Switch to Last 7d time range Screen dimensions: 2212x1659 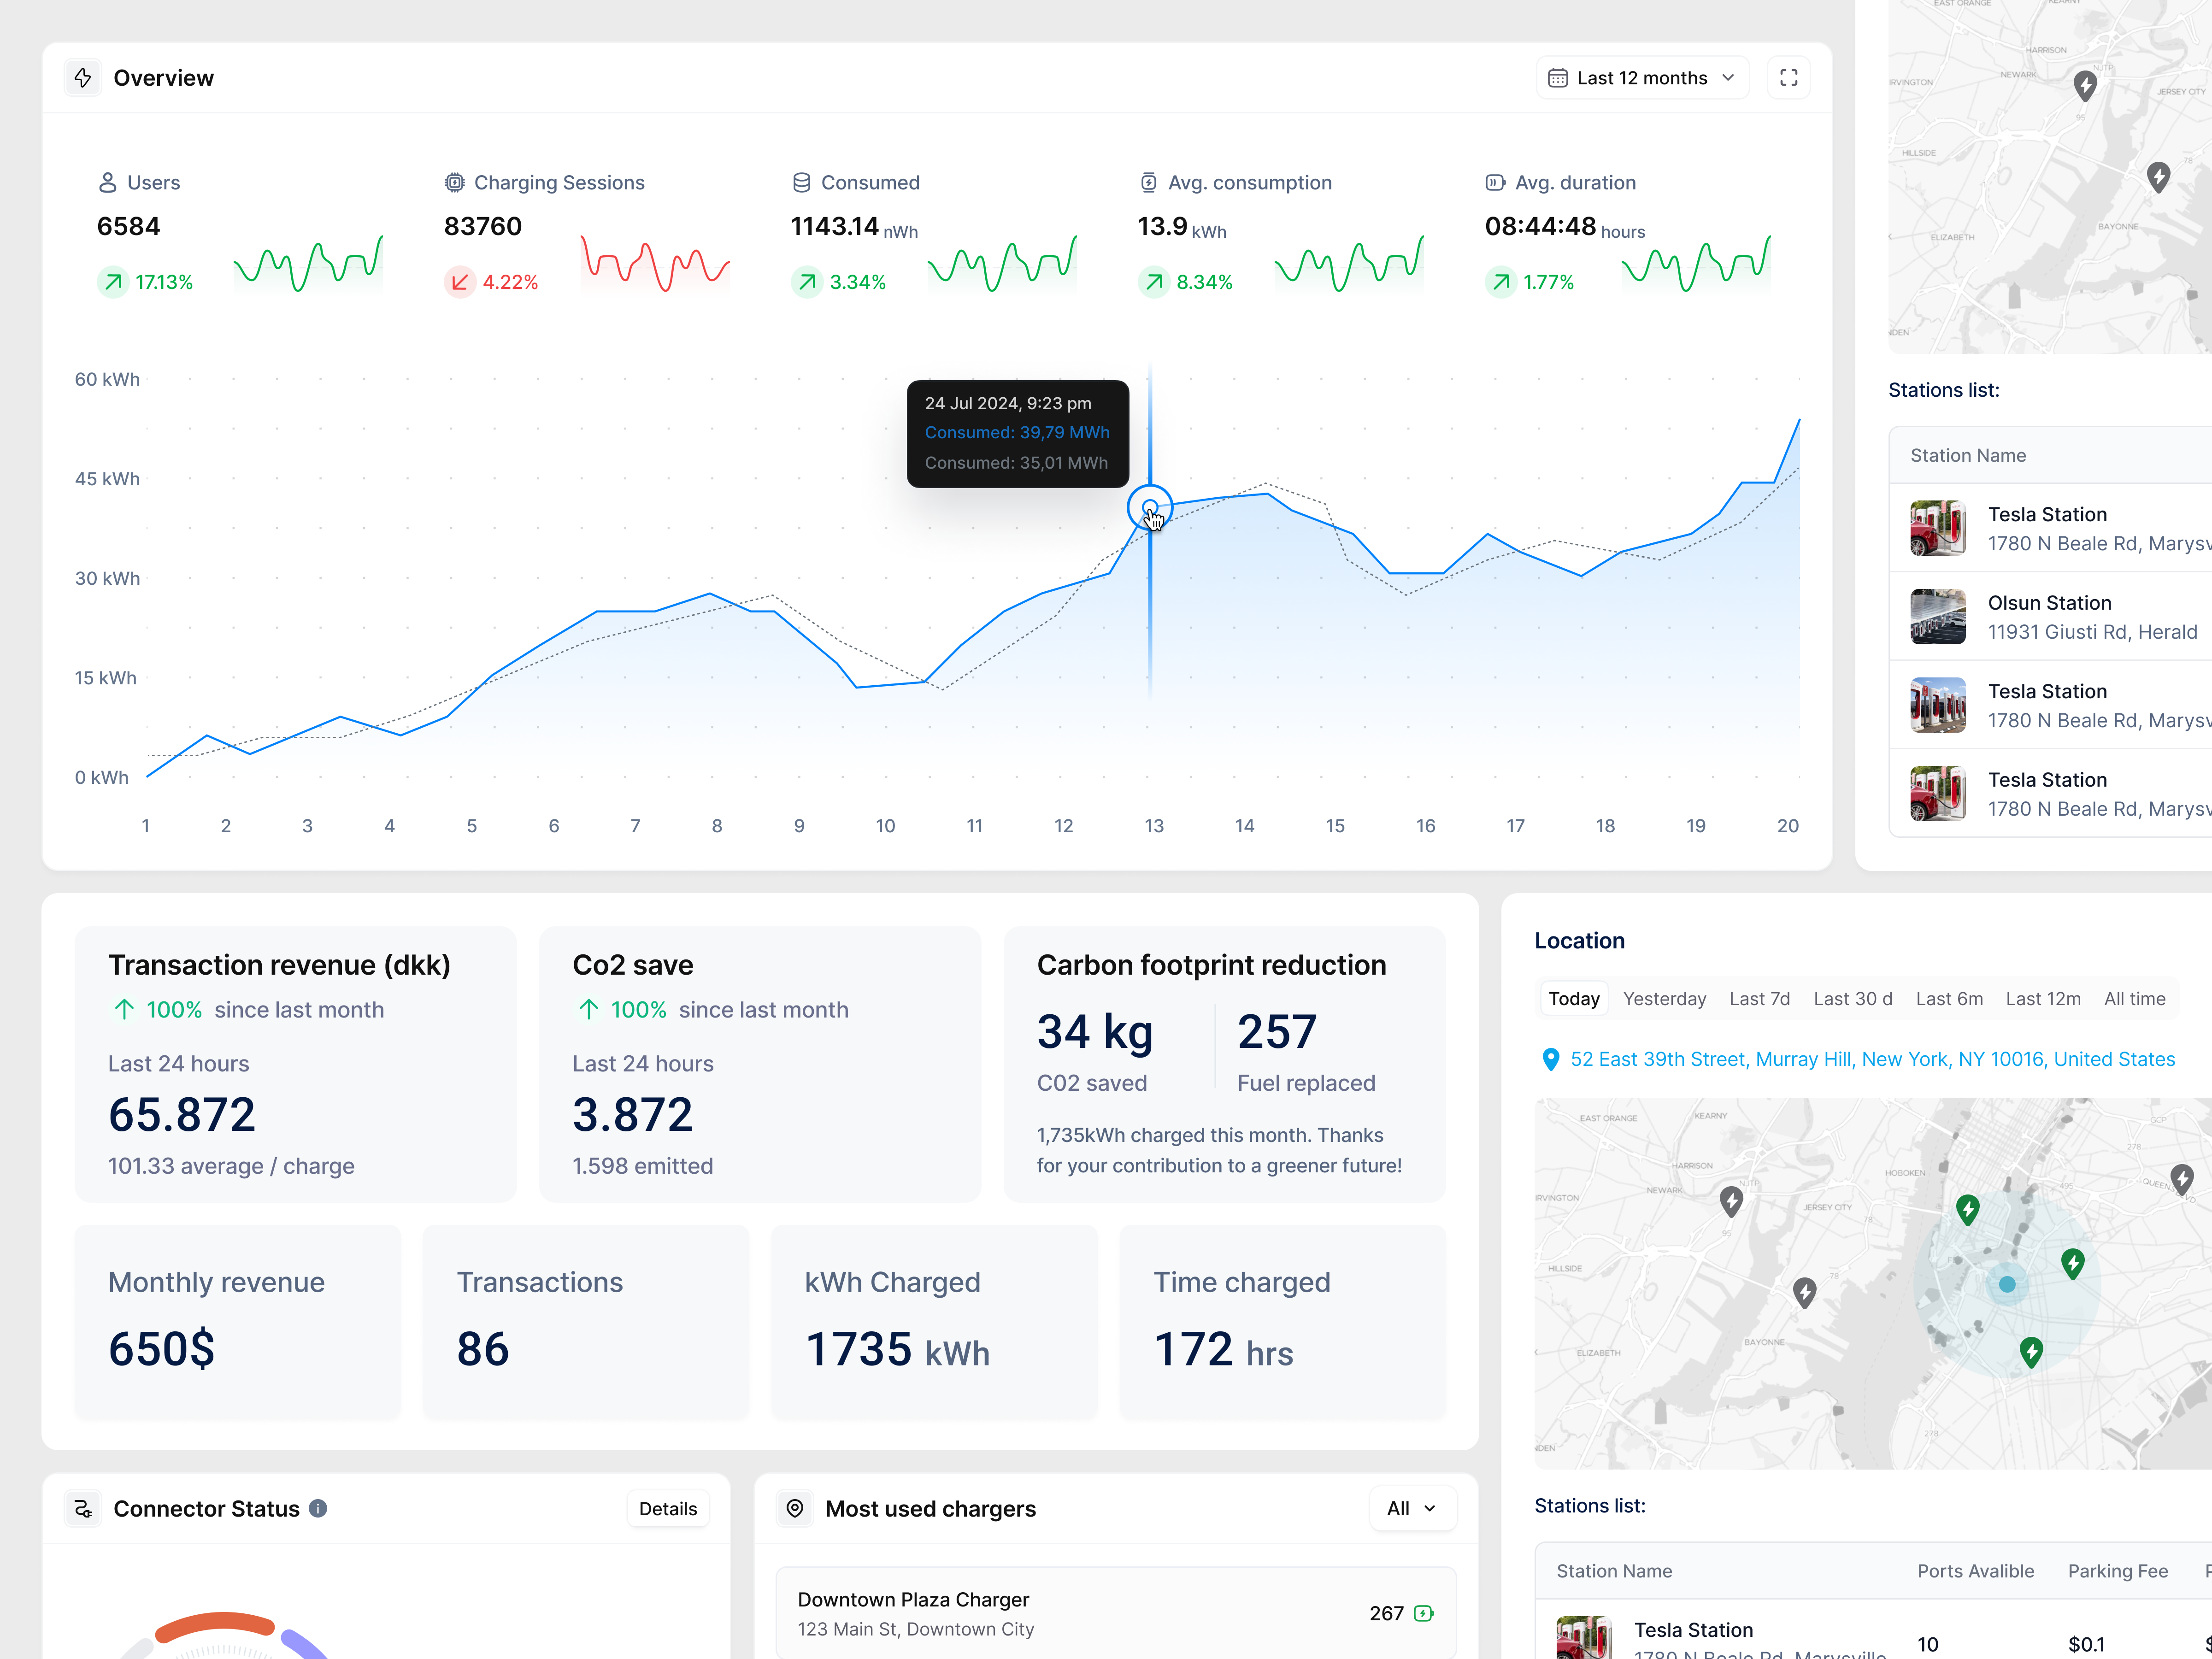click(1759, 998)
